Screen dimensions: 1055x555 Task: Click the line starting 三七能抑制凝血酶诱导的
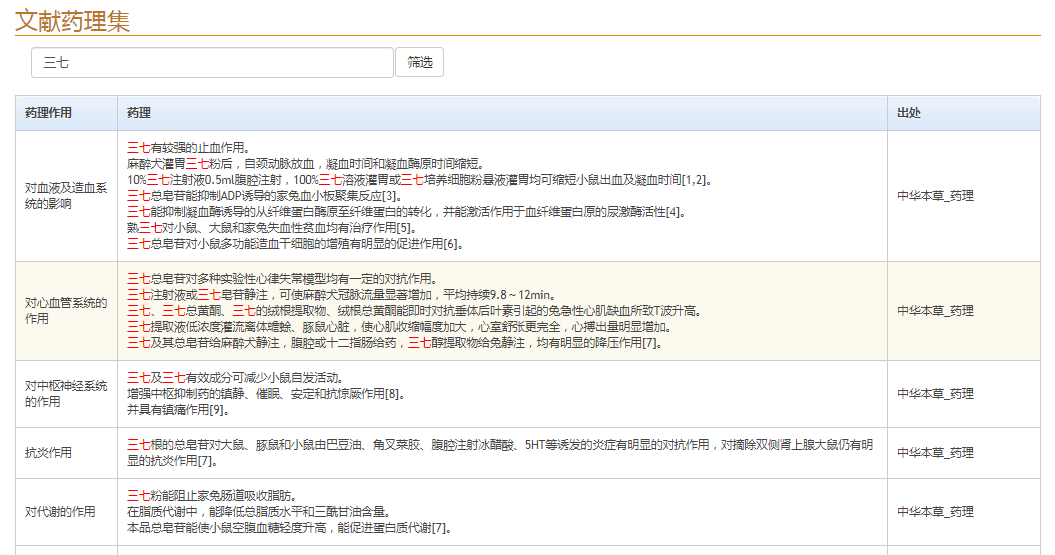(407, 213)
